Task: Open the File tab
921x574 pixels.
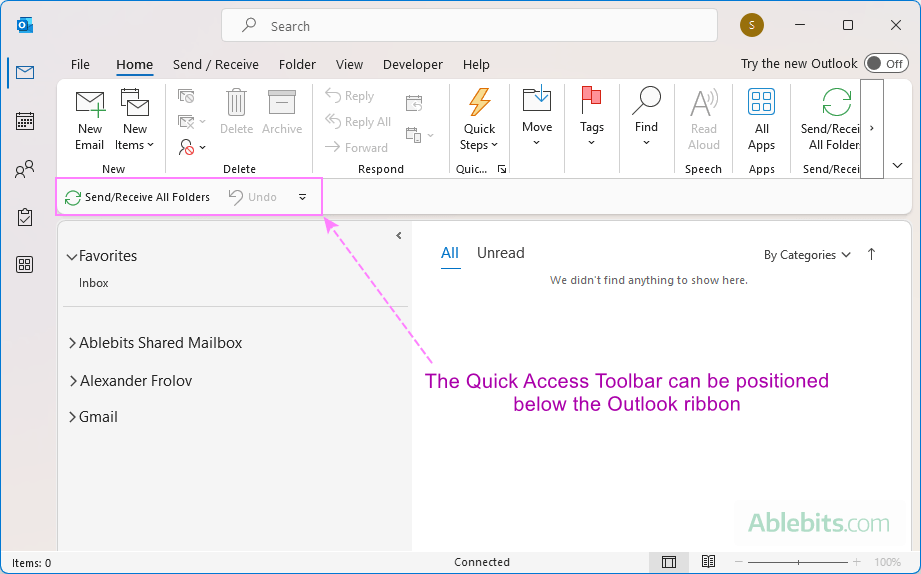Action: pyautogui.click(x=80, y=65)
